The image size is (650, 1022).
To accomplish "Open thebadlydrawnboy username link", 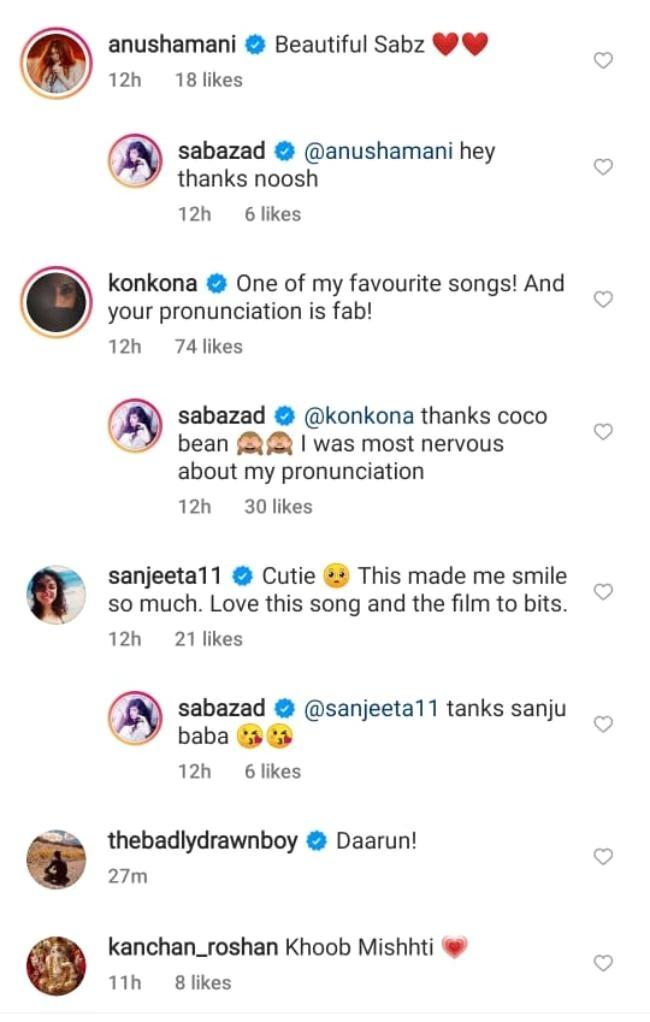I will (202, 841).
